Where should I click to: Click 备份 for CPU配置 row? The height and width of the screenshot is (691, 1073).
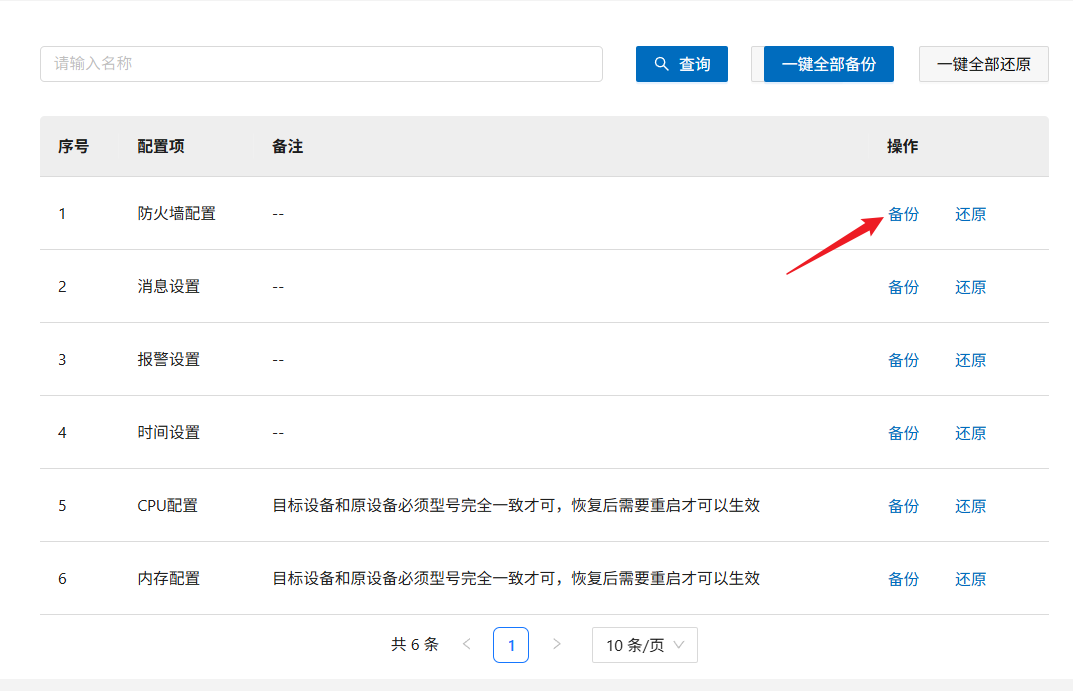pos(903,506)
